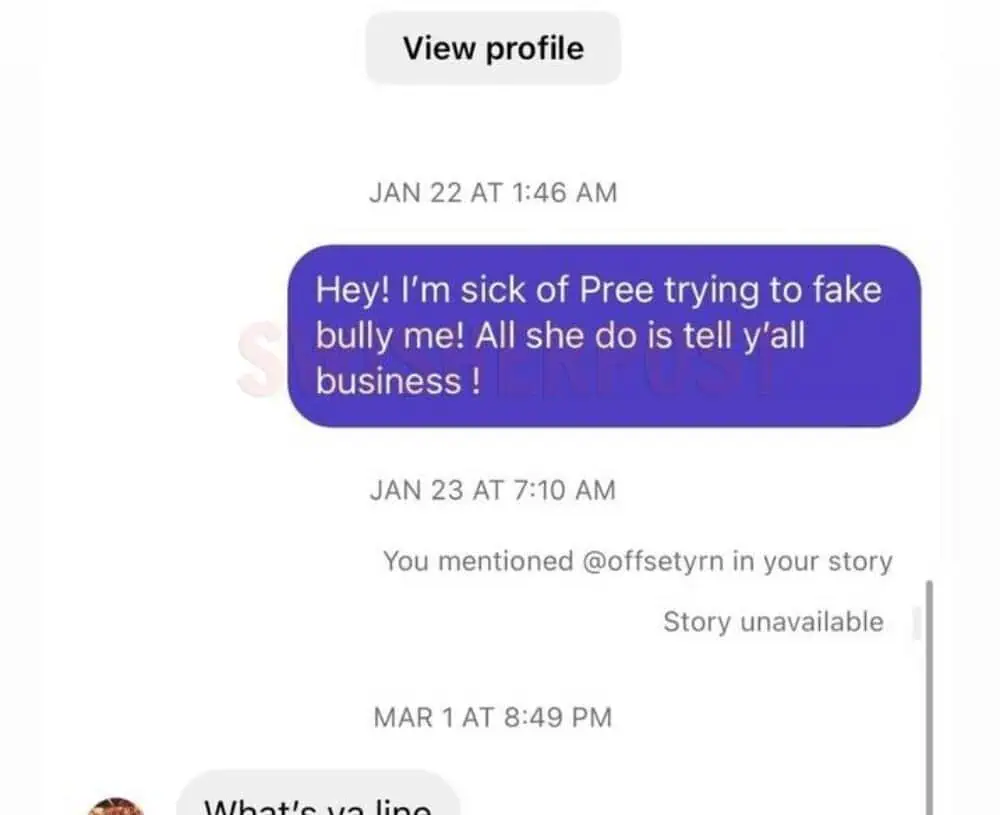The height and width of the screenshot is (815, 1000).
Task: Click the word "Pree" in the message
Action: click(x=617, y=291)
